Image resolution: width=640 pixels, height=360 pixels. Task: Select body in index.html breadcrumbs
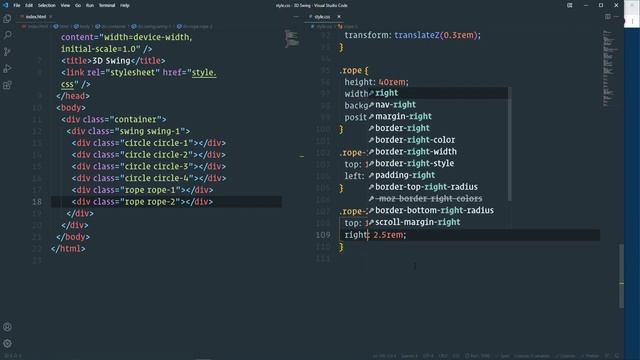tap(82, 27)
